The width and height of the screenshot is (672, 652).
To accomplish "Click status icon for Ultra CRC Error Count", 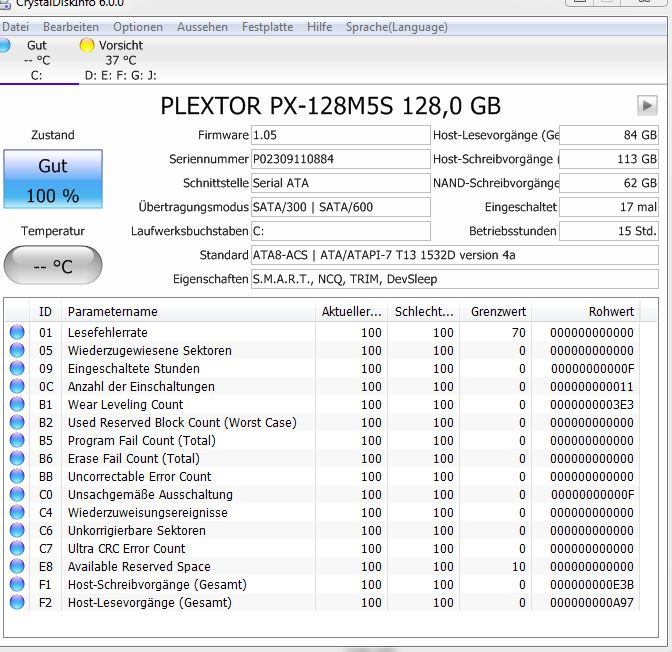I will click(17, 548).
